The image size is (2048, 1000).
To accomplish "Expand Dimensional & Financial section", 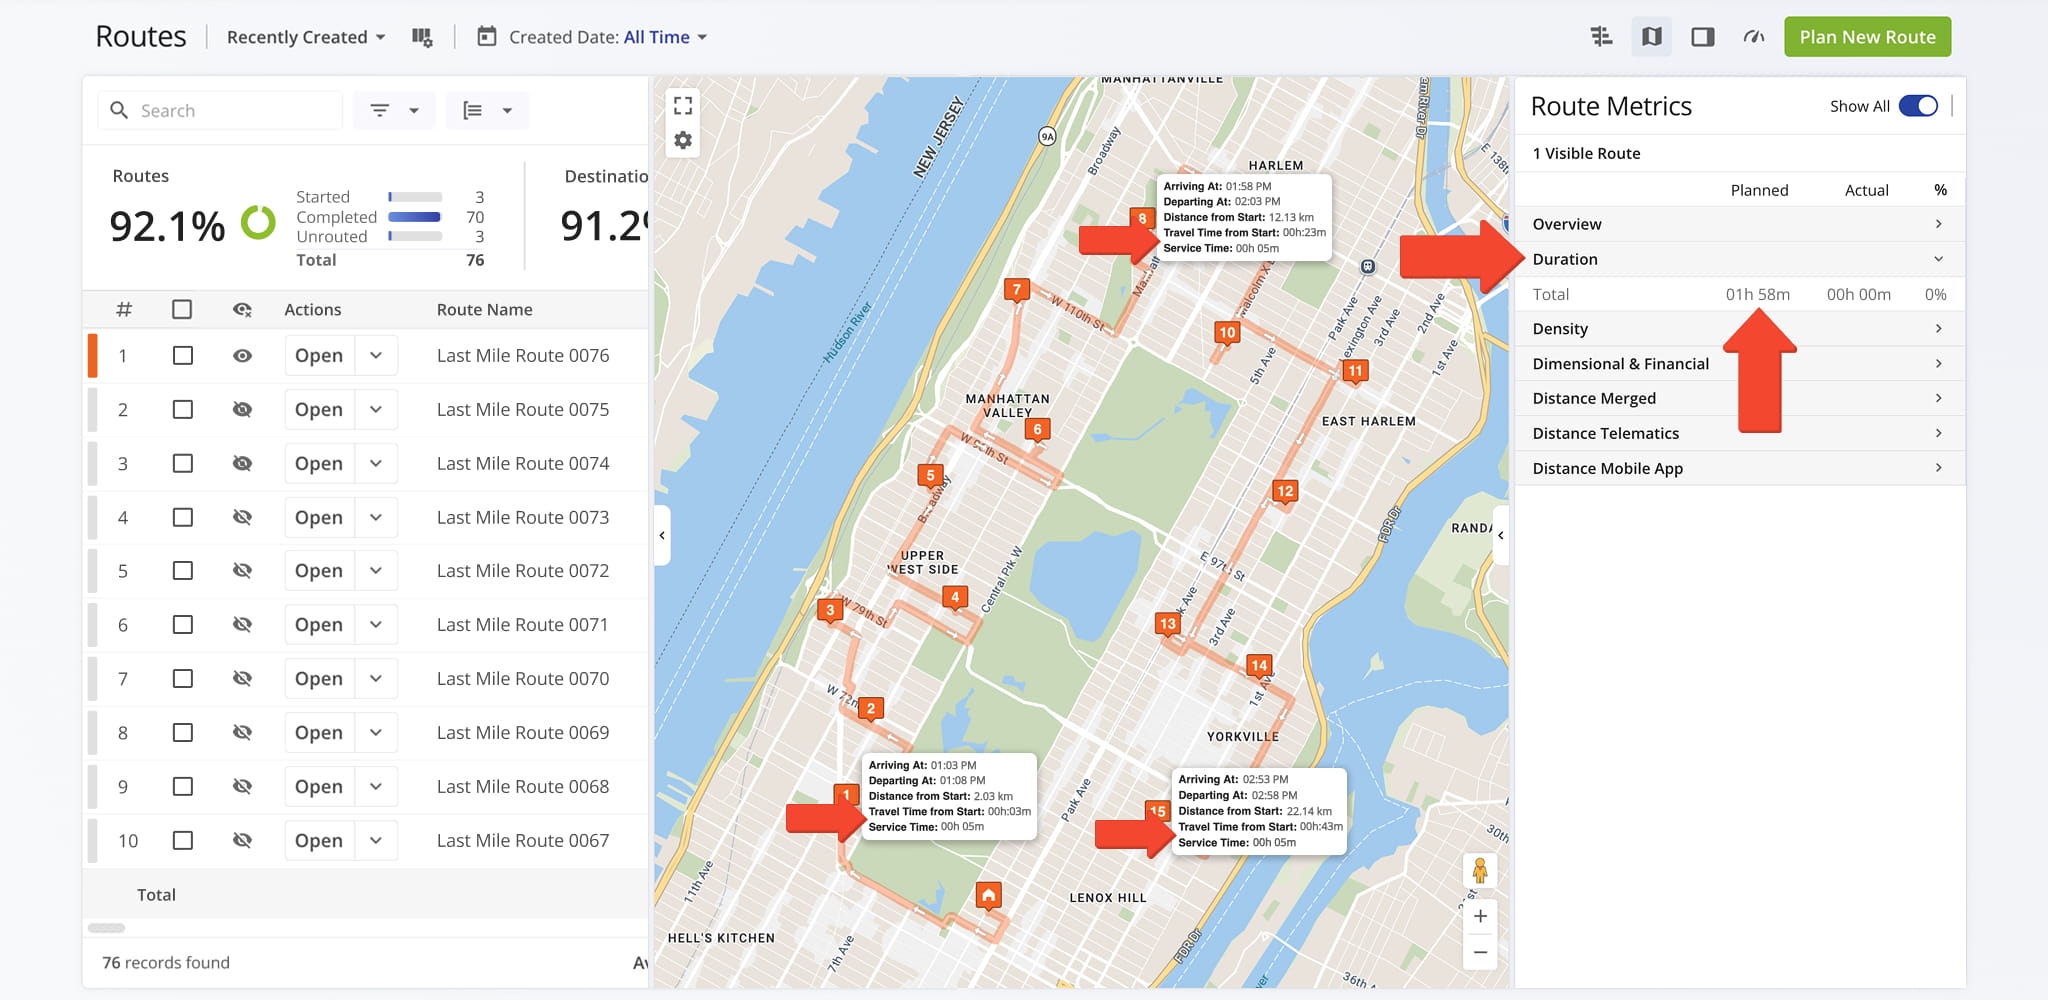I will 1740,364.
